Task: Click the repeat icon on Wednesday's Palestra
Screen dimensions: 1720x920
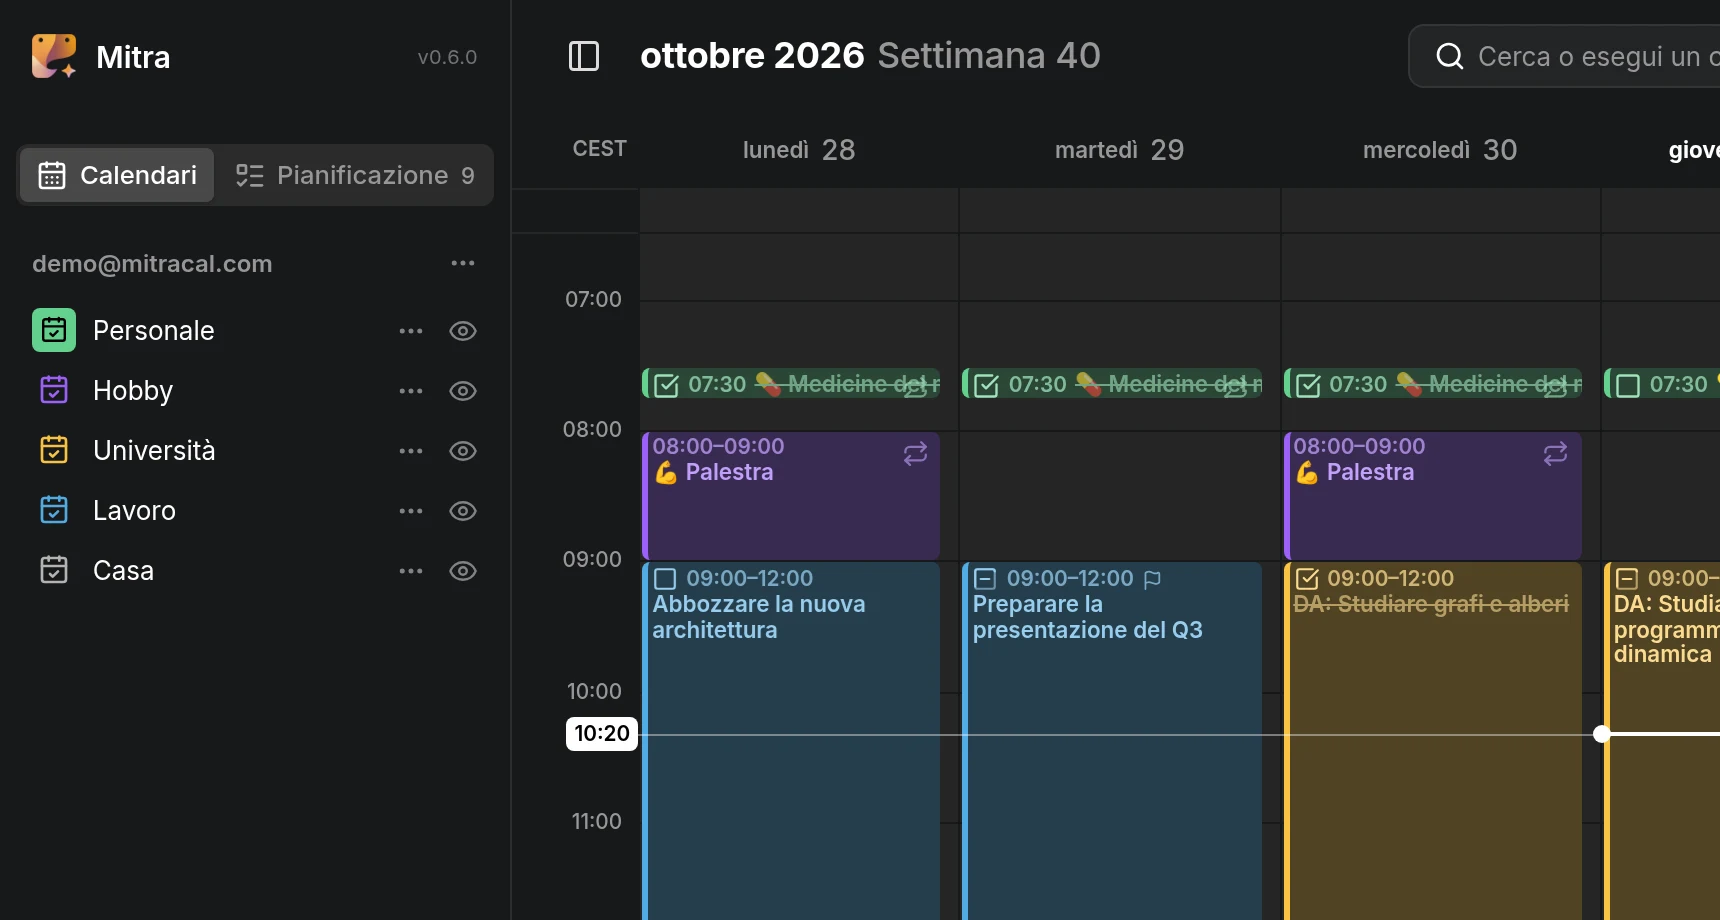Action: click(x=1556, y=454)
